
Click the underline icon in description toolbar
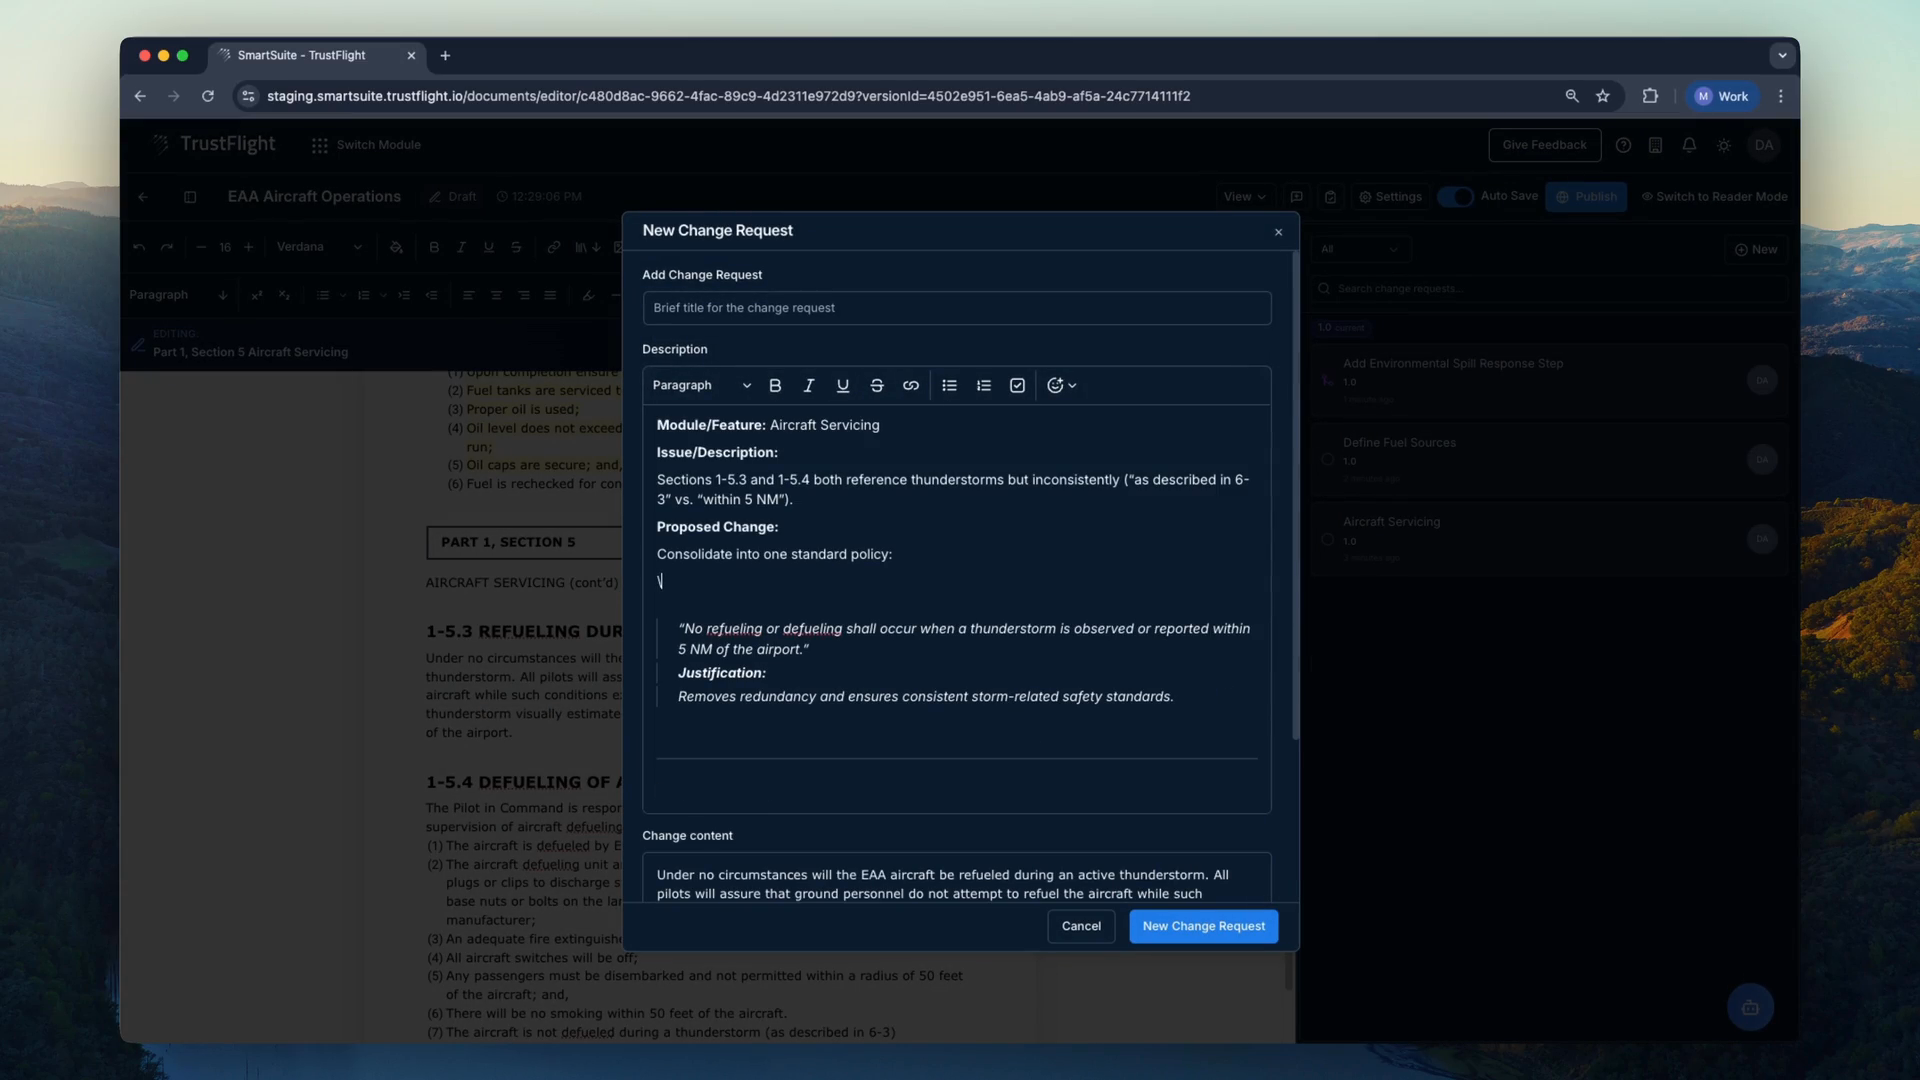pyautogui.click(x=843, y=385)
